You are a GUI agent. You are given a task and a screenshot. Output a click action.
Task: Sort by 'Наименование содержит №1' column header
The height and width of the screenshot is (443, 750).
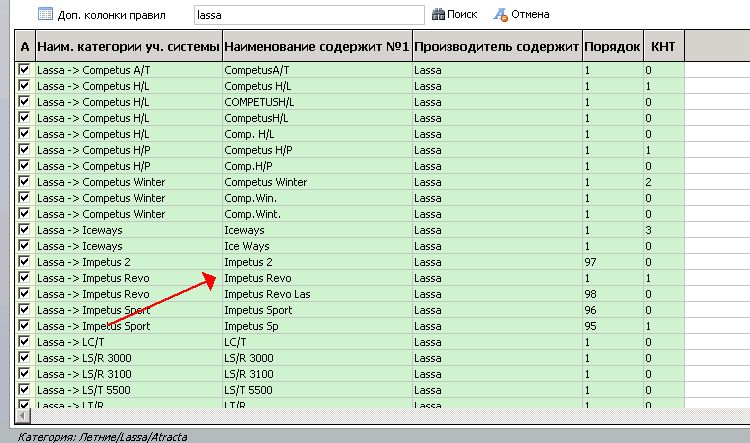click(317, 46)
